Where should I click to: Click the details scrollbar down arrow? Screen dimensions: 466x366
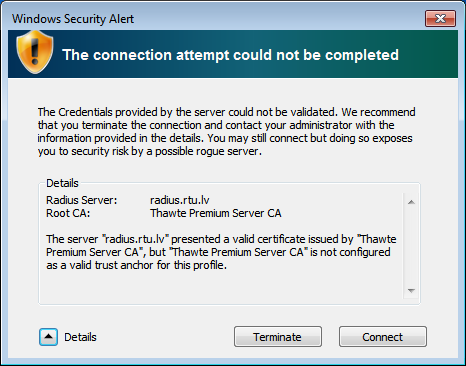(411, 291)
